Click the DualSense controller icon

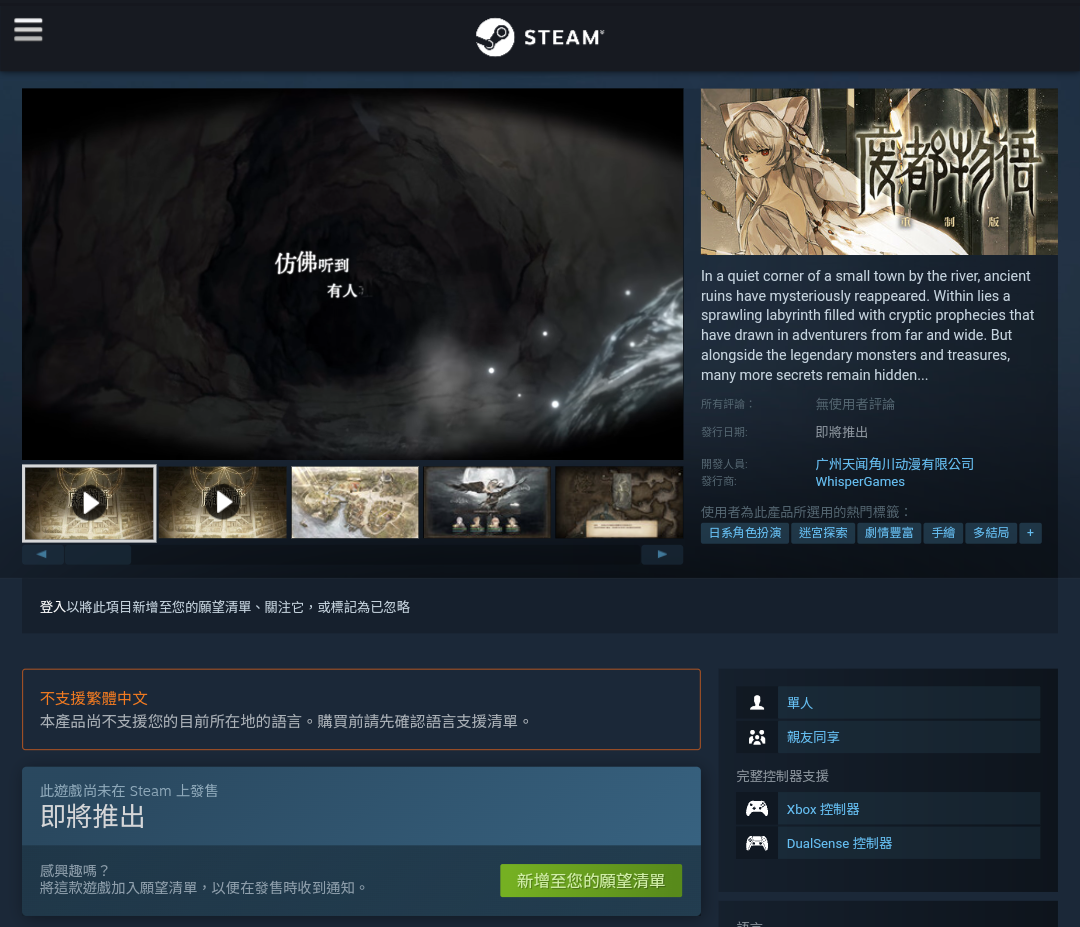757,842
